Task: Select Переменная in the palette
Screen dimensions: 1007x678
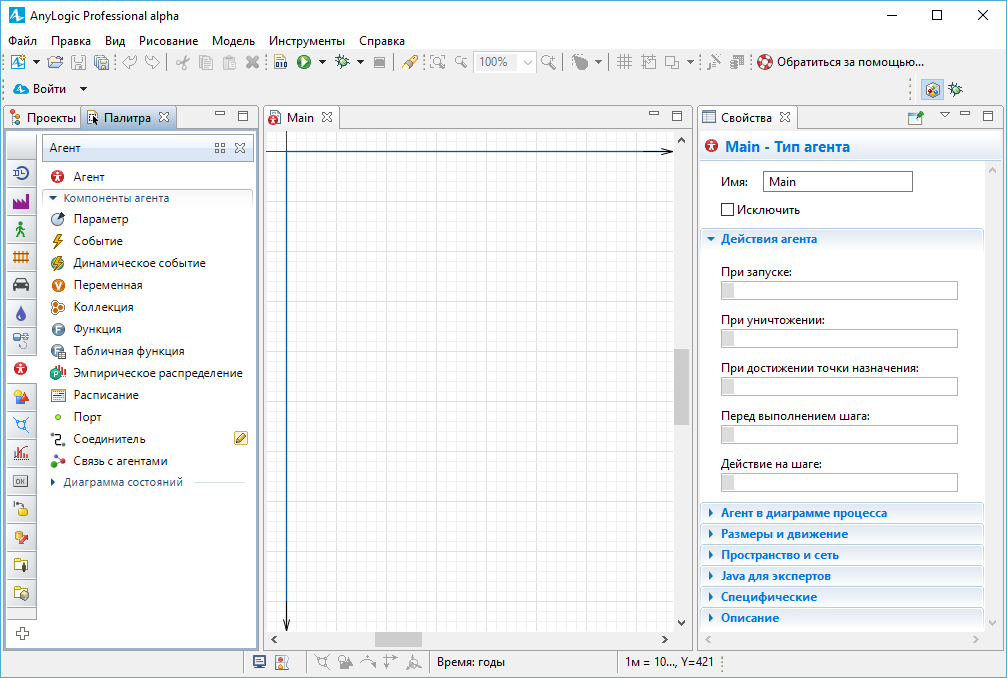Action: [x=108, y=285]
